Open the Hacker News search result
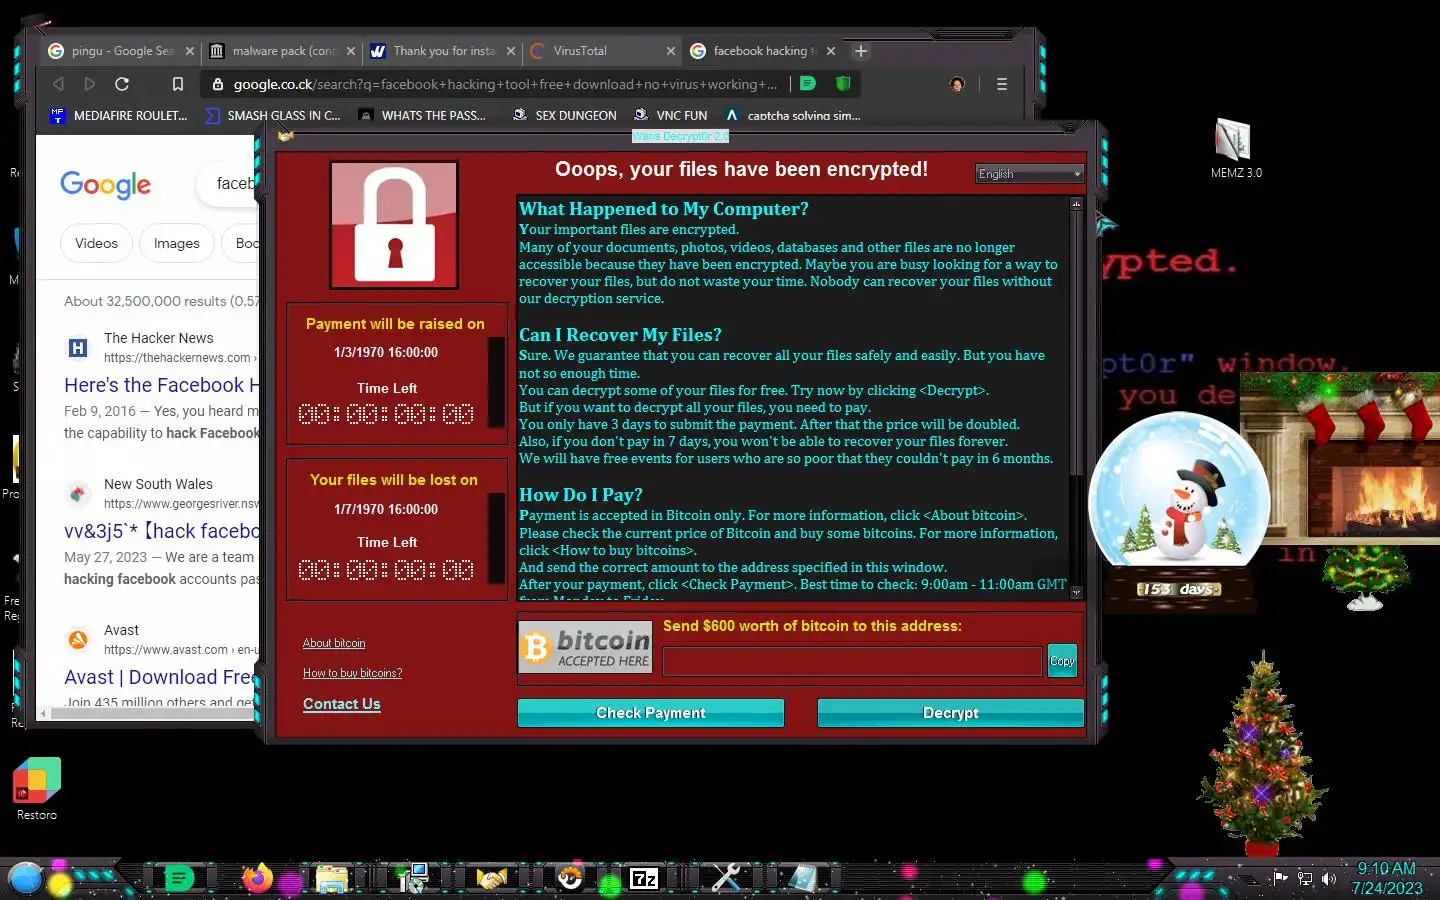The image size is (1440, 900). click(x=161, y=386)
